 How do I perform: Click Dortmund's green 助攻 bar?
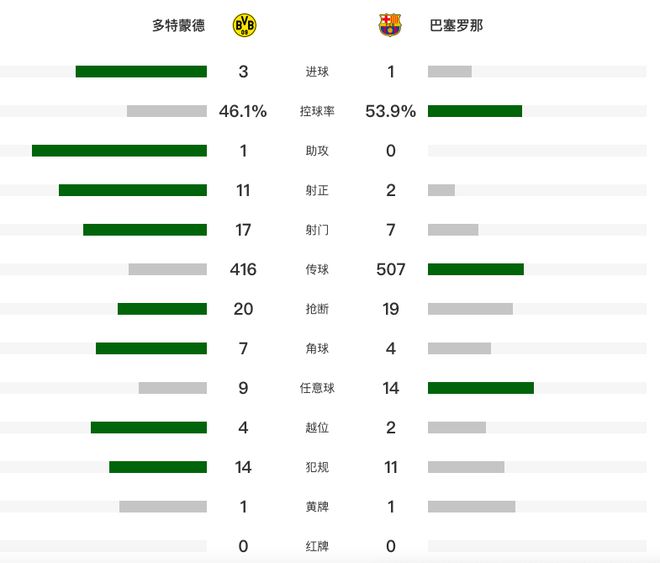(x=119, y=151)
